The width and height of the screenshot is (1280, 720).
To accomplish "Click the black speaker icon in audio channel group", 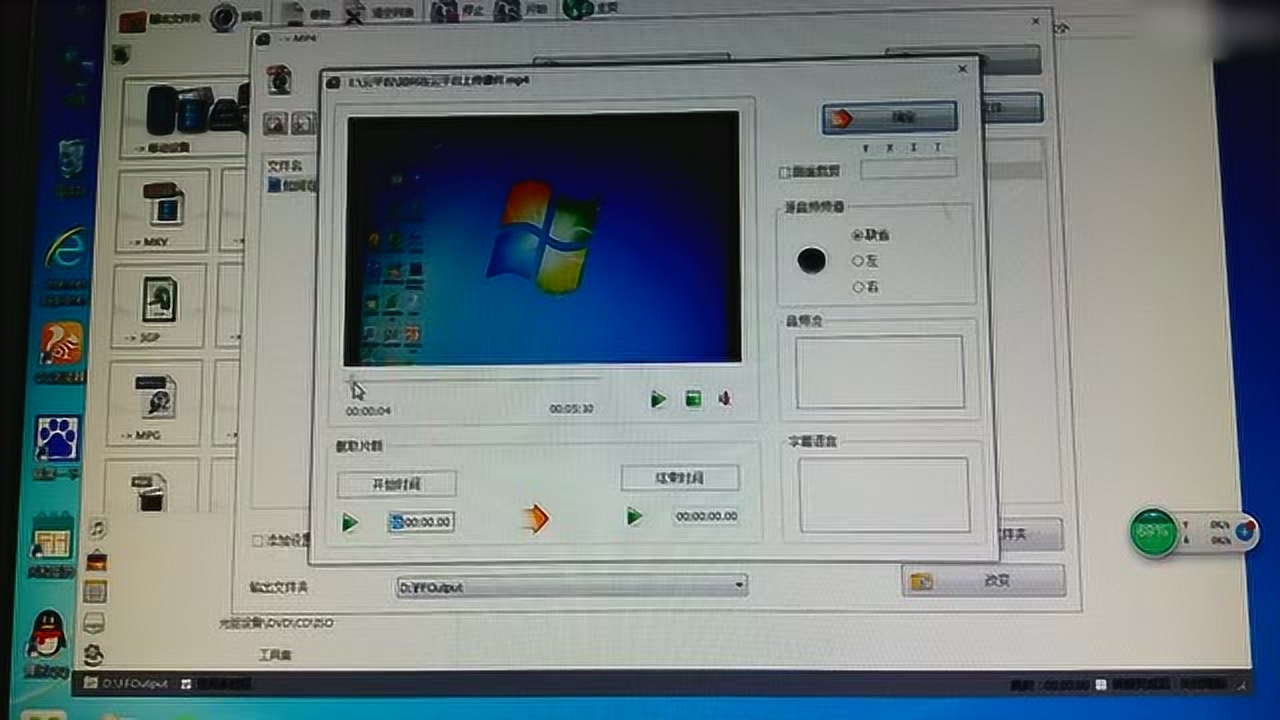I will pyautogui.click(x=812, y=261).
